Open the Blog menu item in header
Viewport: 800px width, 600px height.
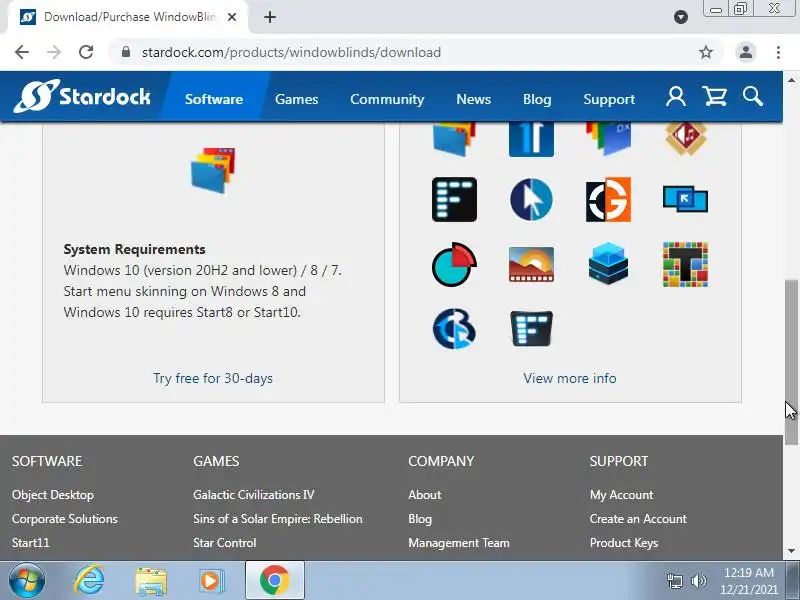[537, 99]
